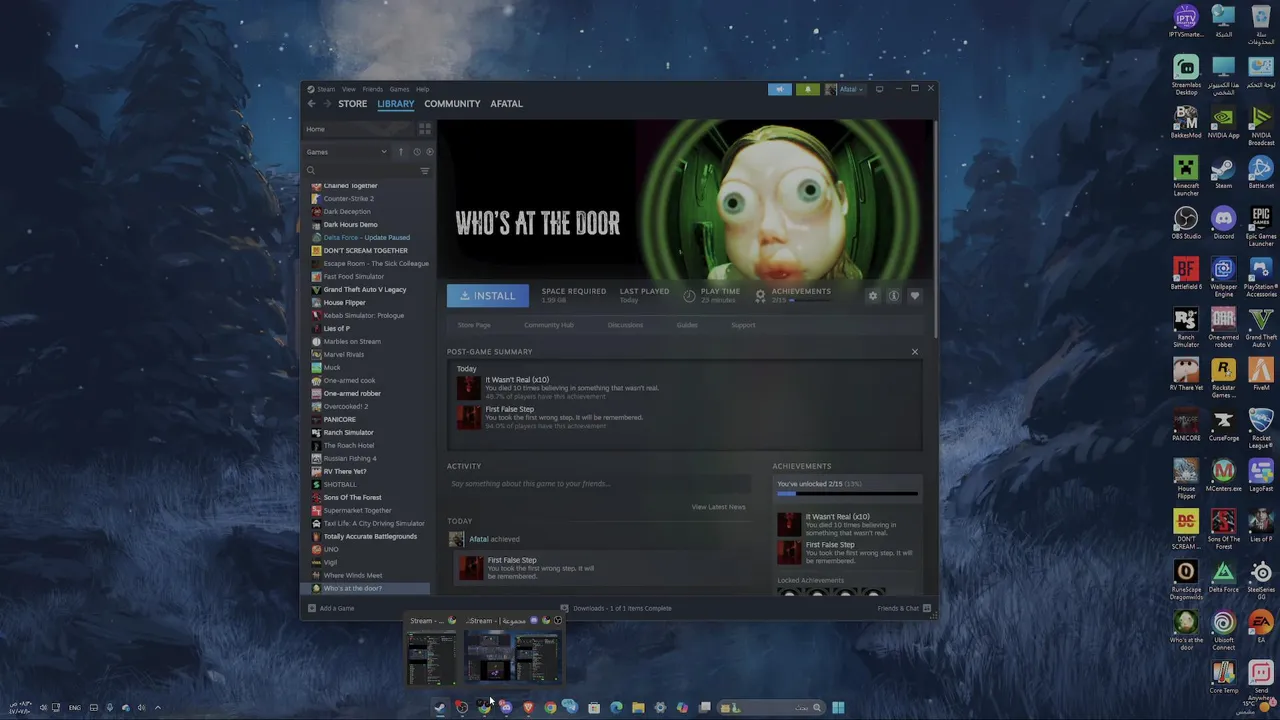
Task: Open the Minecraft Launcher desktop icon
Action: [x=1186, y=175]
